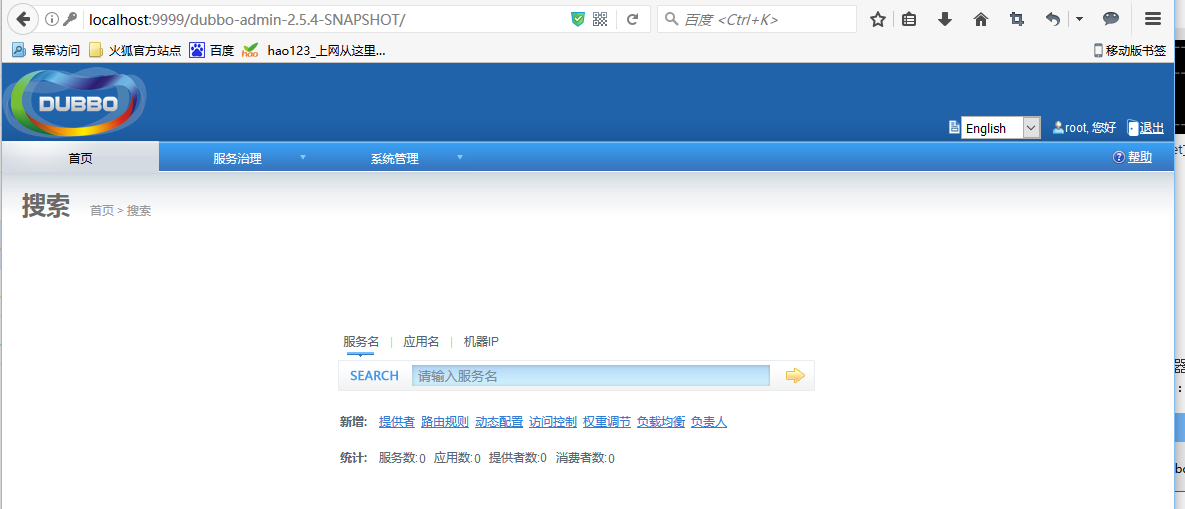Select the 首页 navigation tab

[x=80, y=158]
